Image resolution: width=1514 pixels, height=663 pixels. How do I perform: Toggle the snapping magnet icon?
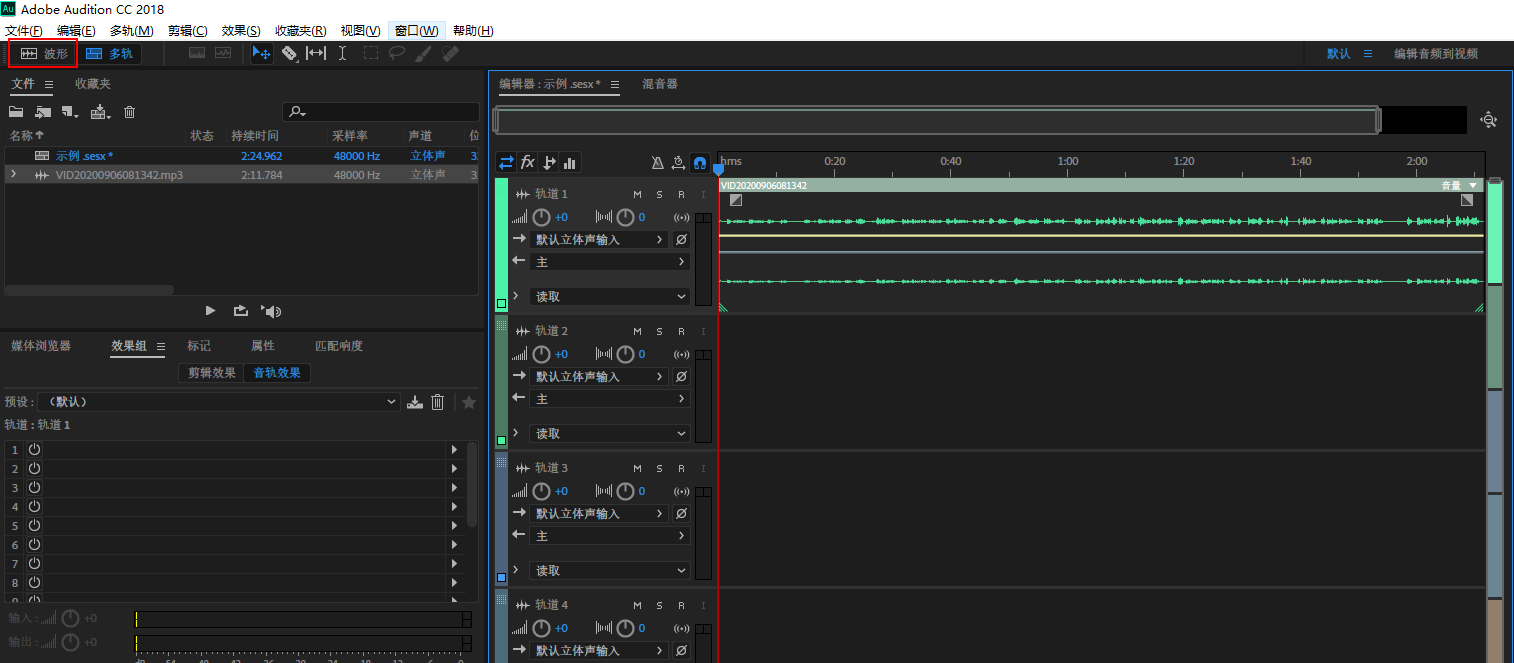[x=700, y=162]
